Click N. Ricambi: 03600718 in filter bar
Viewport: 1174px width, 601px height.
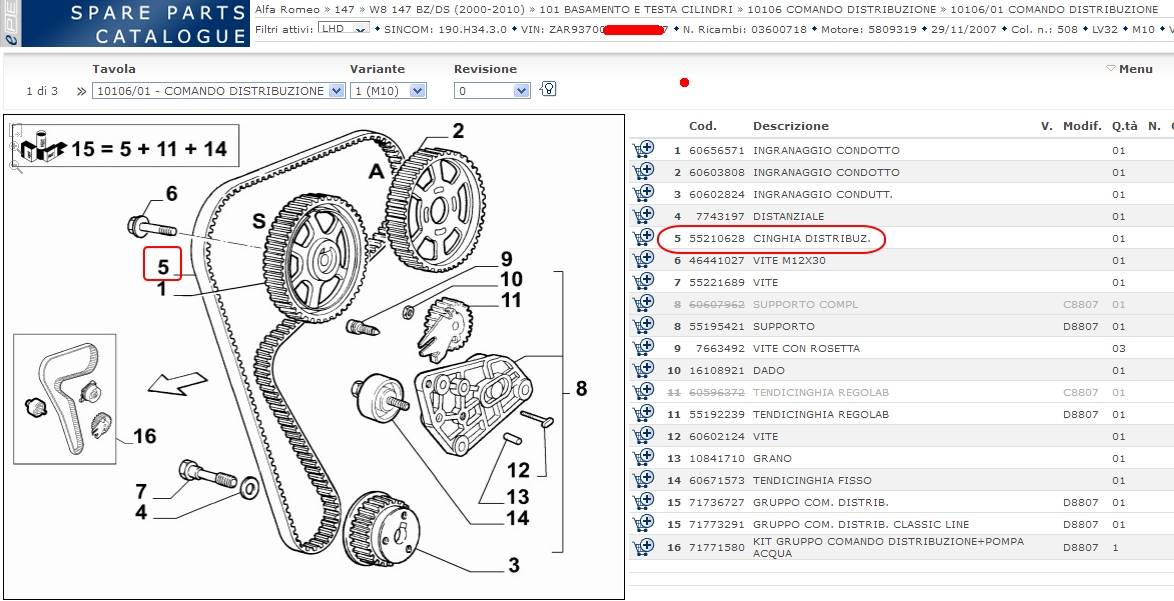[745, 29]
